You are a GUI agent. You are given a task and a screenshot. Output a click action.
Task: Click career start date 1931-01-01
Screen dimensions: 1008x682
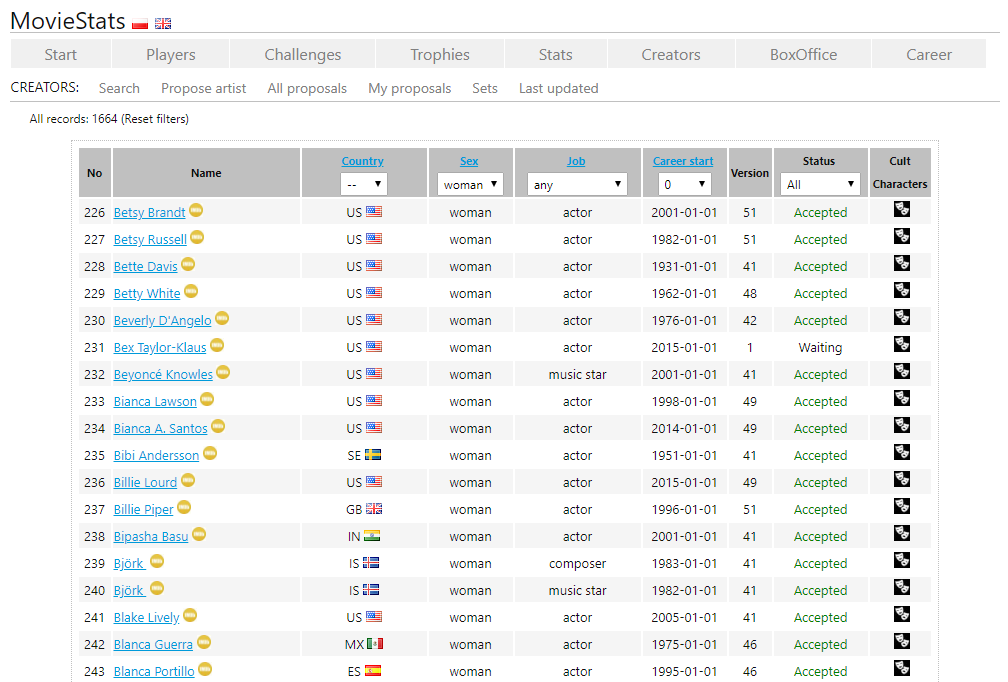point(684,266)
